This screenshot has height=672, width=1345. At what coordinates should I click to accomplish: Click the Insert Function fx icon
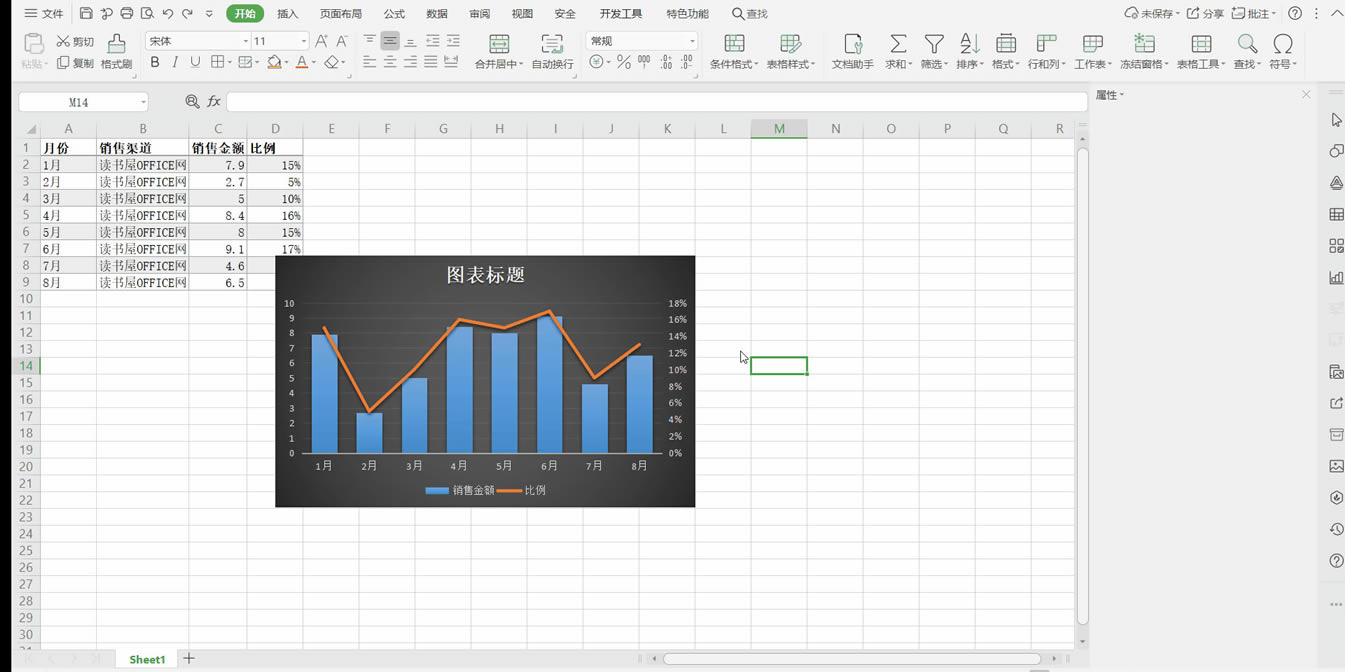pyautogui.click(x=214, y=102)
